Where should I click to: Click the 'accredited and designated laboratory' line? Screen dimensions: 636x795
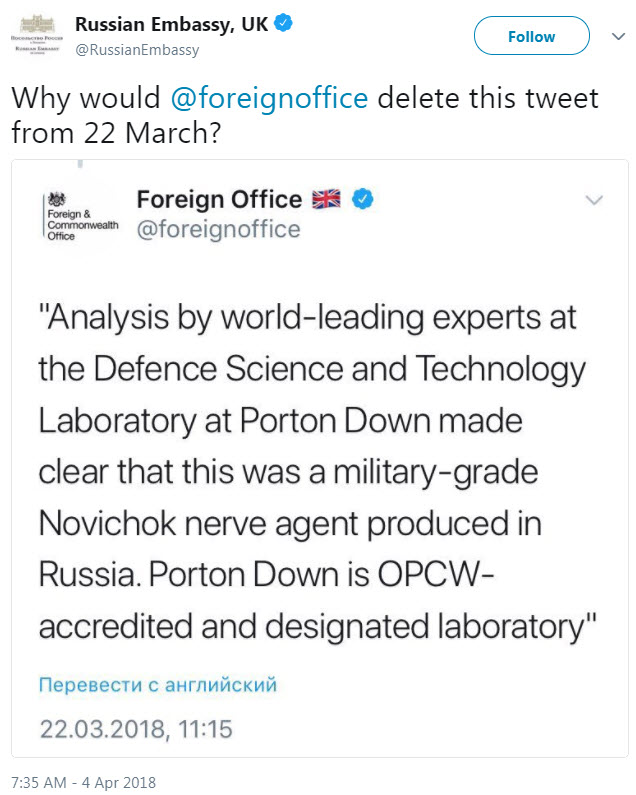[x=317, y=627]
